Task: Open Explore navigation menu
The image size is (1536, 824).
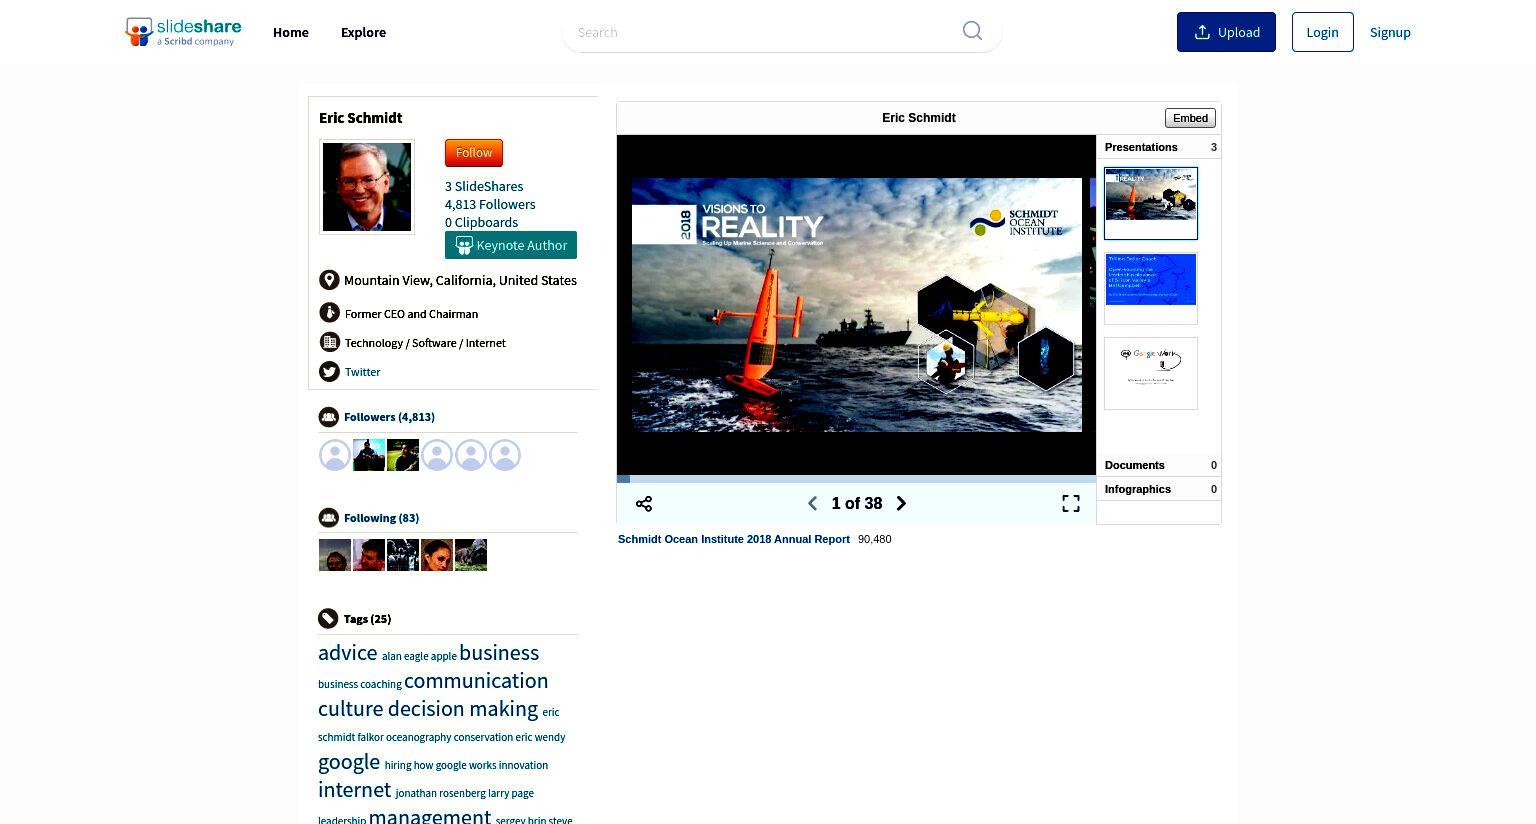Action: click(x=363, y=32)
